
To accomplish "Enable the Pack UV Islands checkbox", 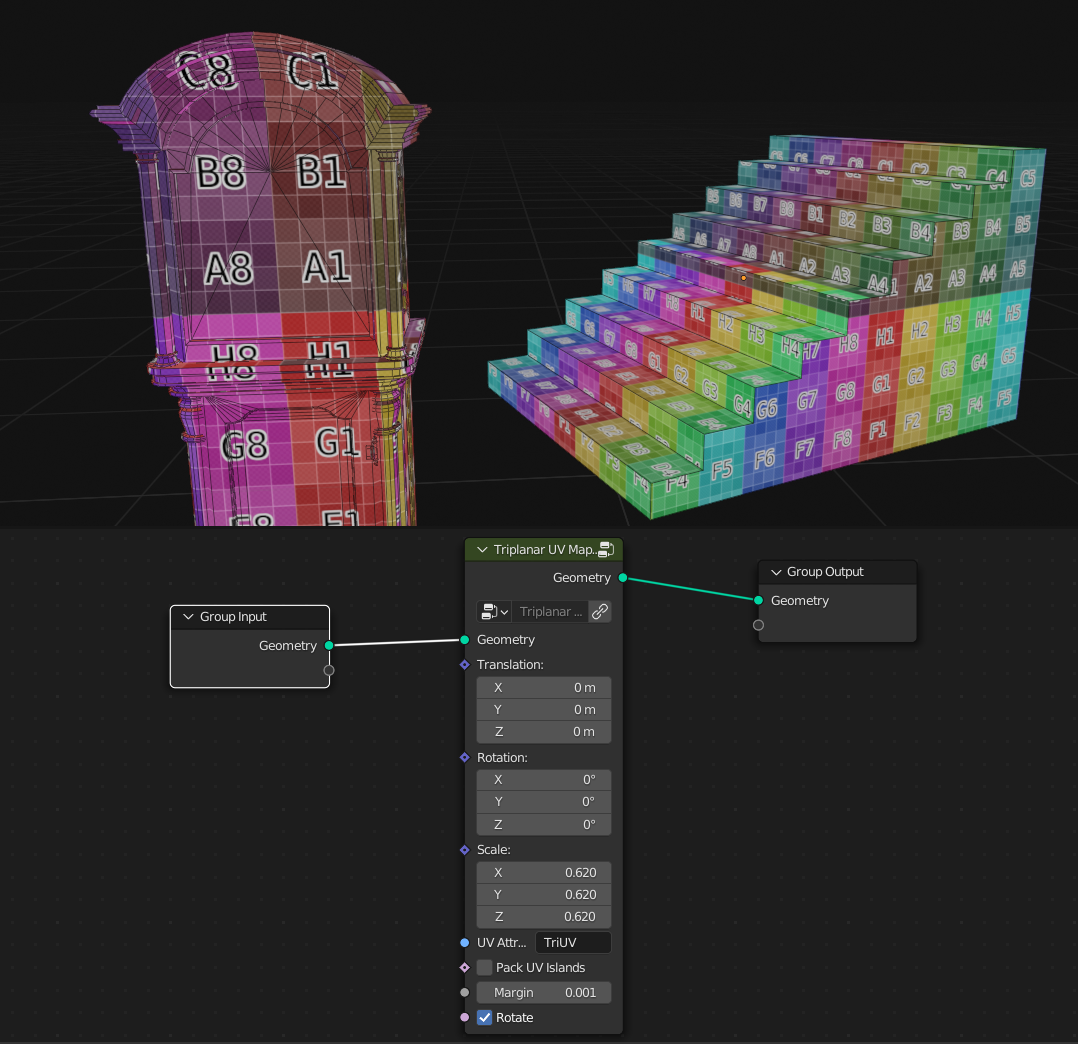I will point(485,967).
